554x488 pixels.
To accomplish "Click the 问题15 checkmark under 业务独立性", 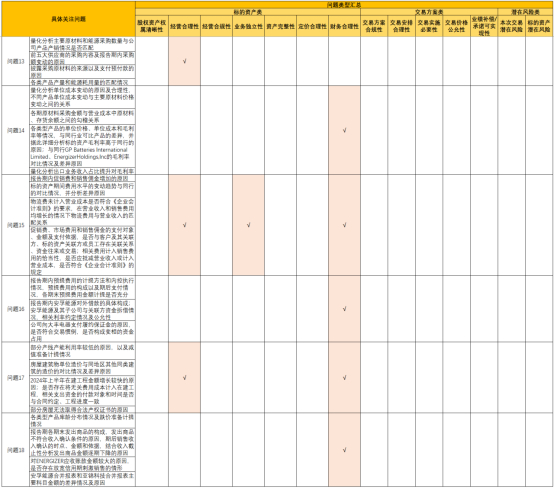I will tap(248, 225).
